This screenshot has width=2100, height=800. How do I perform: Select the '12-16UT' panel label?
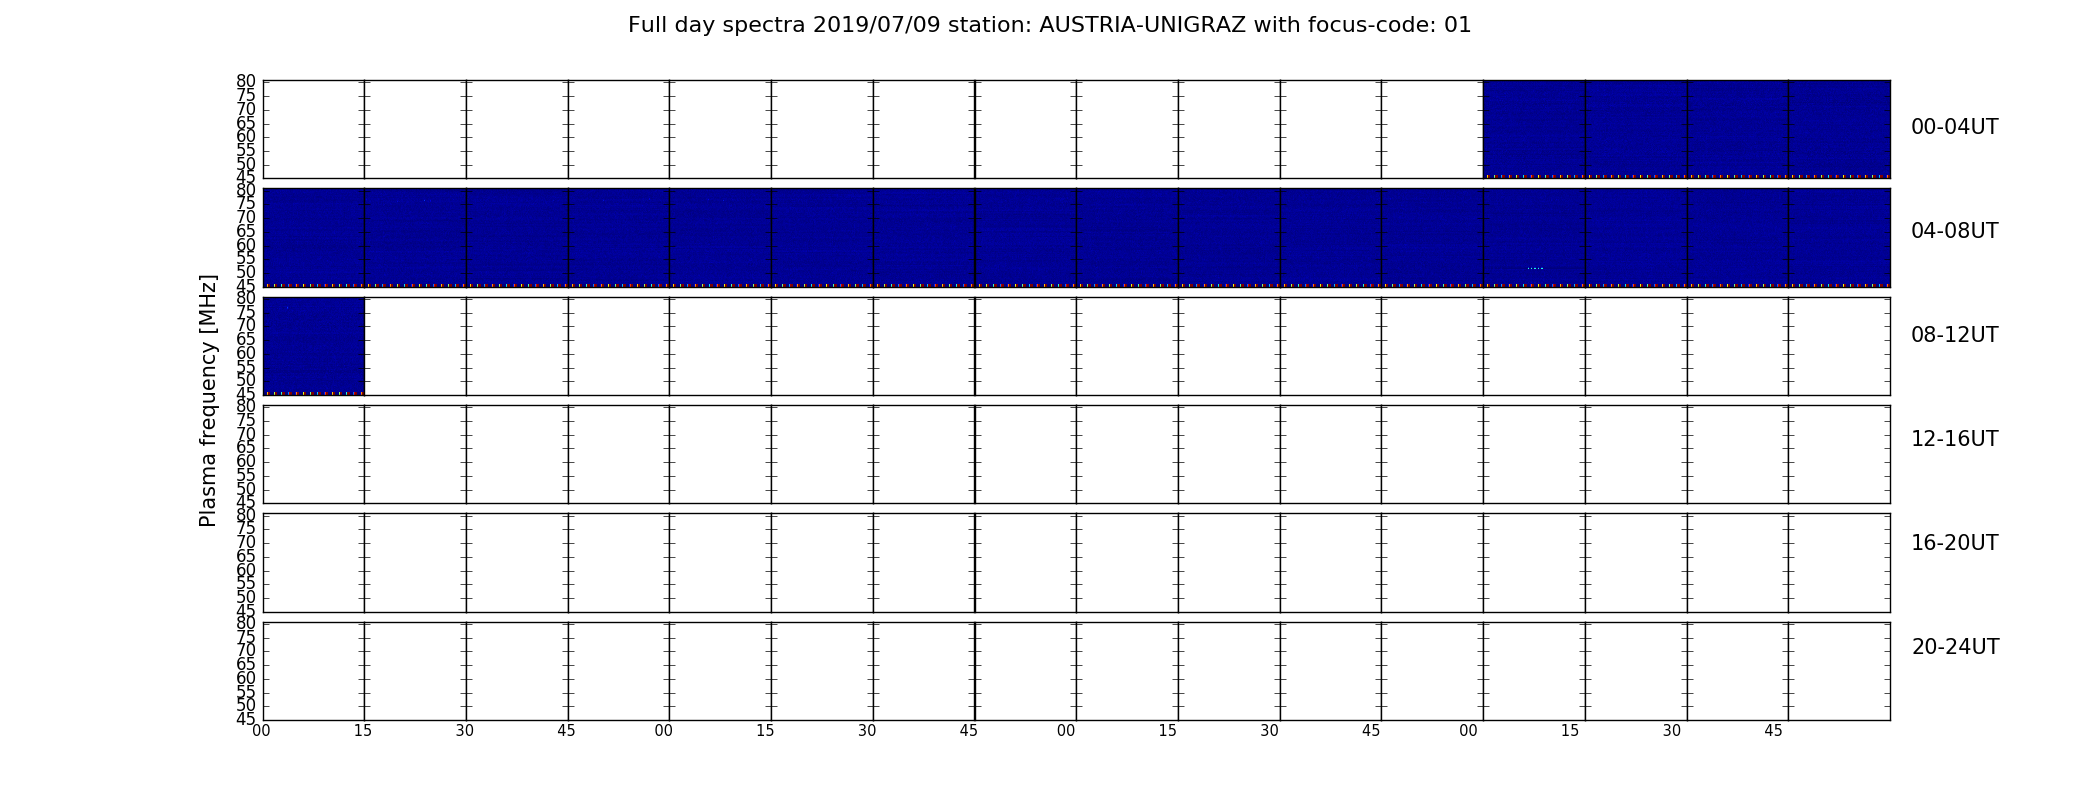point(1955,439)
